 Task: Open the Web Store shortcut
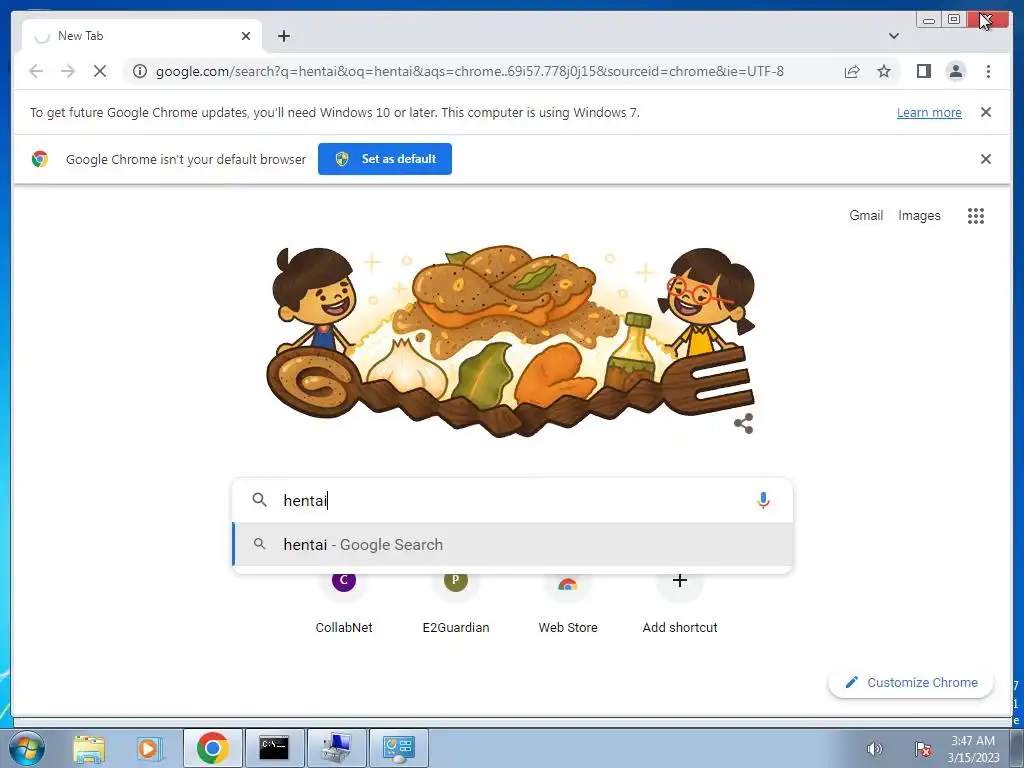[568, 603]
